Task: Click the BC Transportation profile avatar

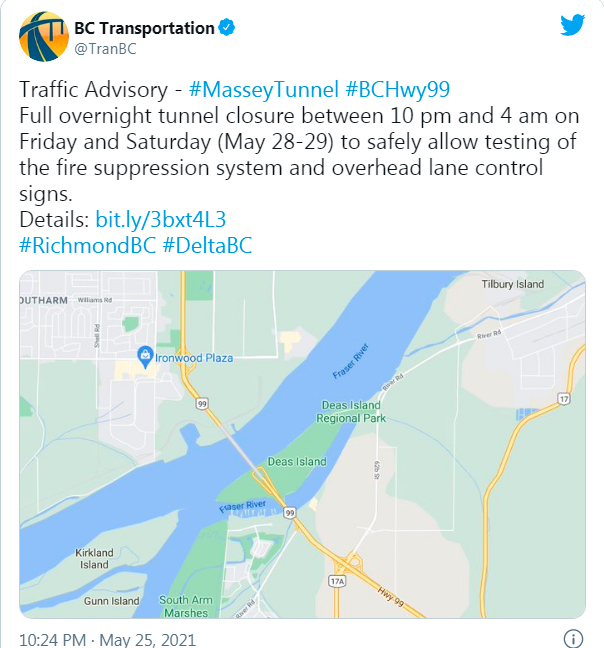Action: (x=44, y=37)
